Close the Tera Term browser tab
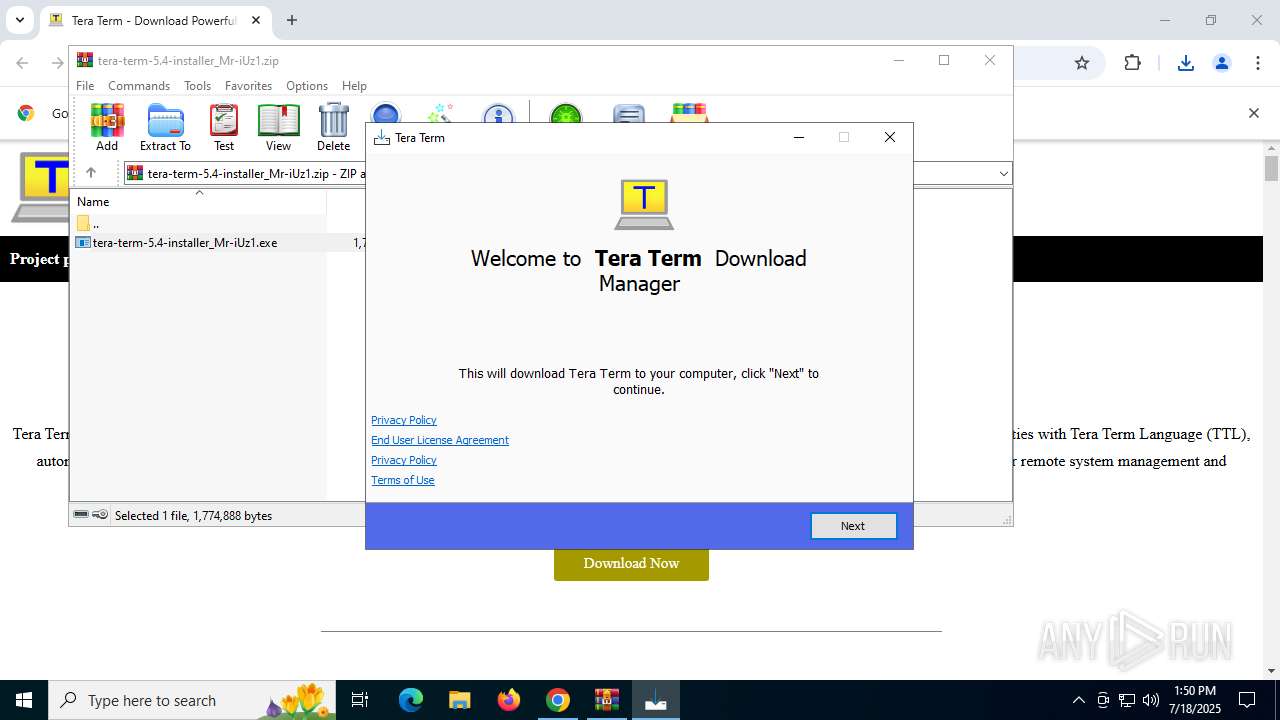Screen dimensions: 1280x720 click(x=256, y=20)
